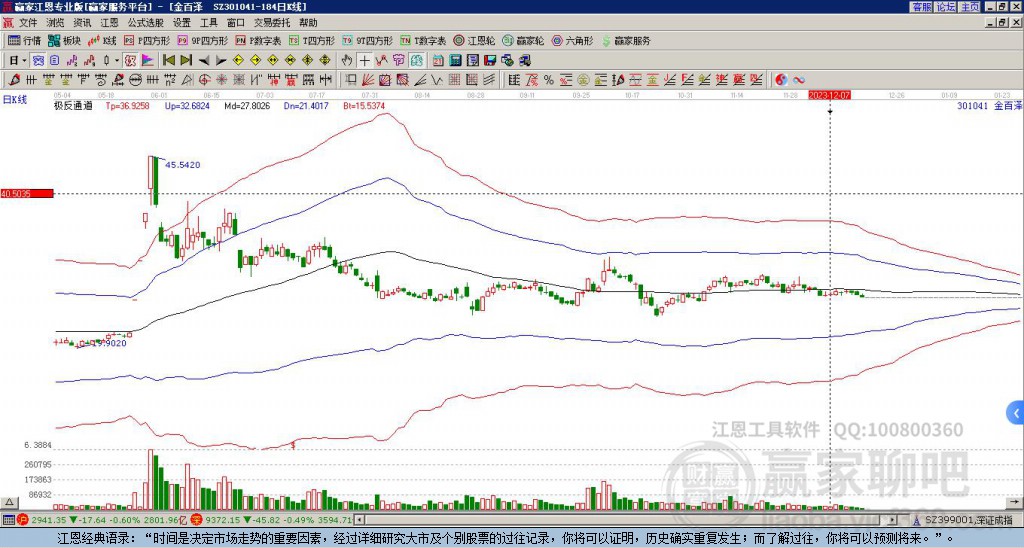The width and height of the screenshot is (1024, 548).
Task: Click the 2023-12-07 date marker
Action: 829,95
